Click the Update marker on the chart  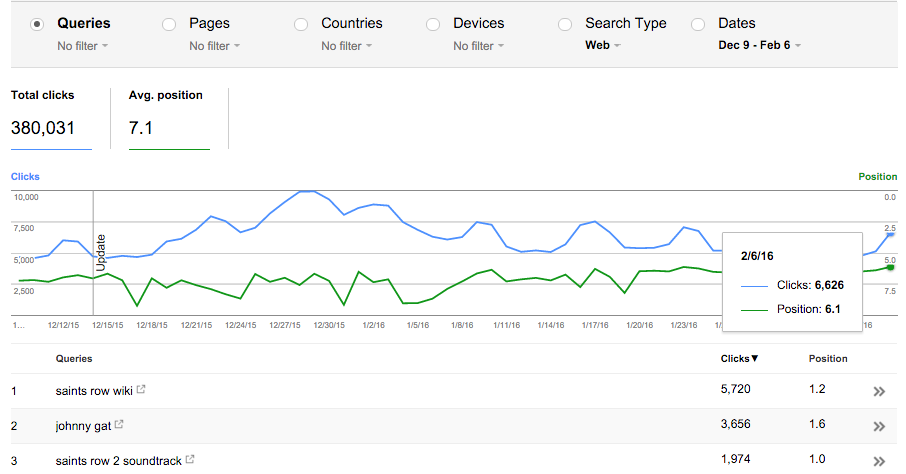101,253
